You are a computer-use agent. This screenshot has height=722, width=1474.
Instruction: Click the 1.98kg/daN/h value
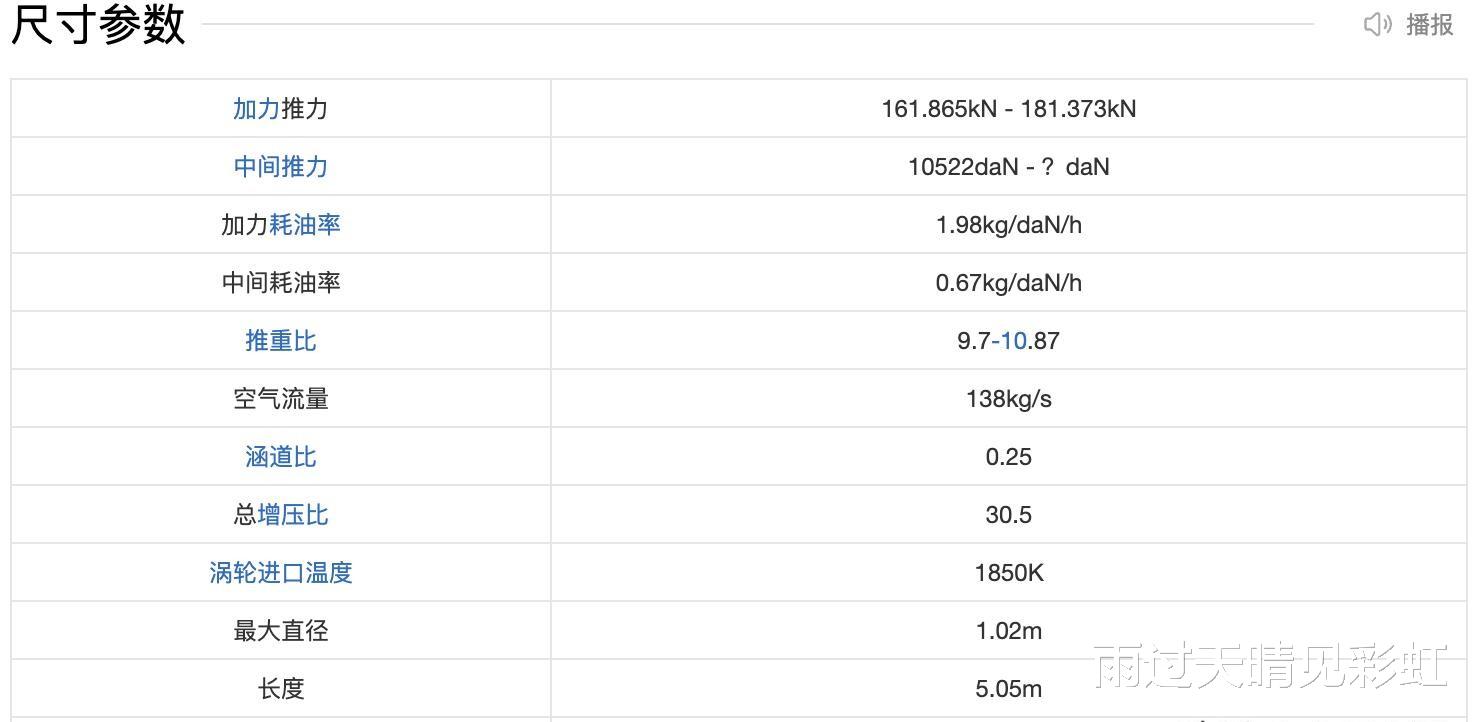1008,224
